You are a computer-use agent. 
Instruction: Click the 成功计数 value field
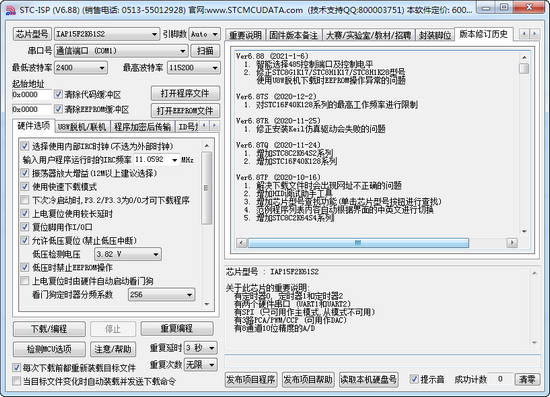click(x=500, y=379)
